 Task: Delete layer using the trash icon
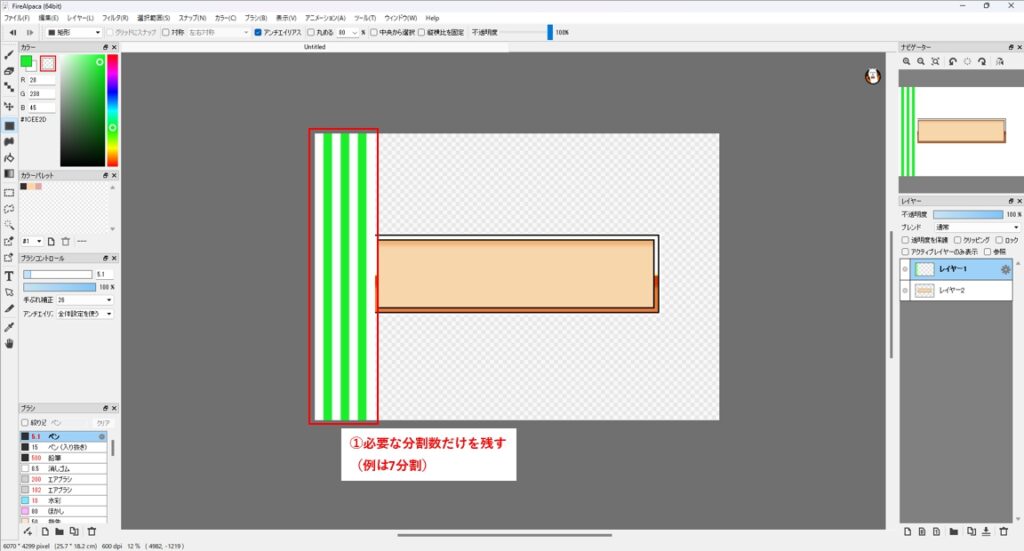point(1003,531)
